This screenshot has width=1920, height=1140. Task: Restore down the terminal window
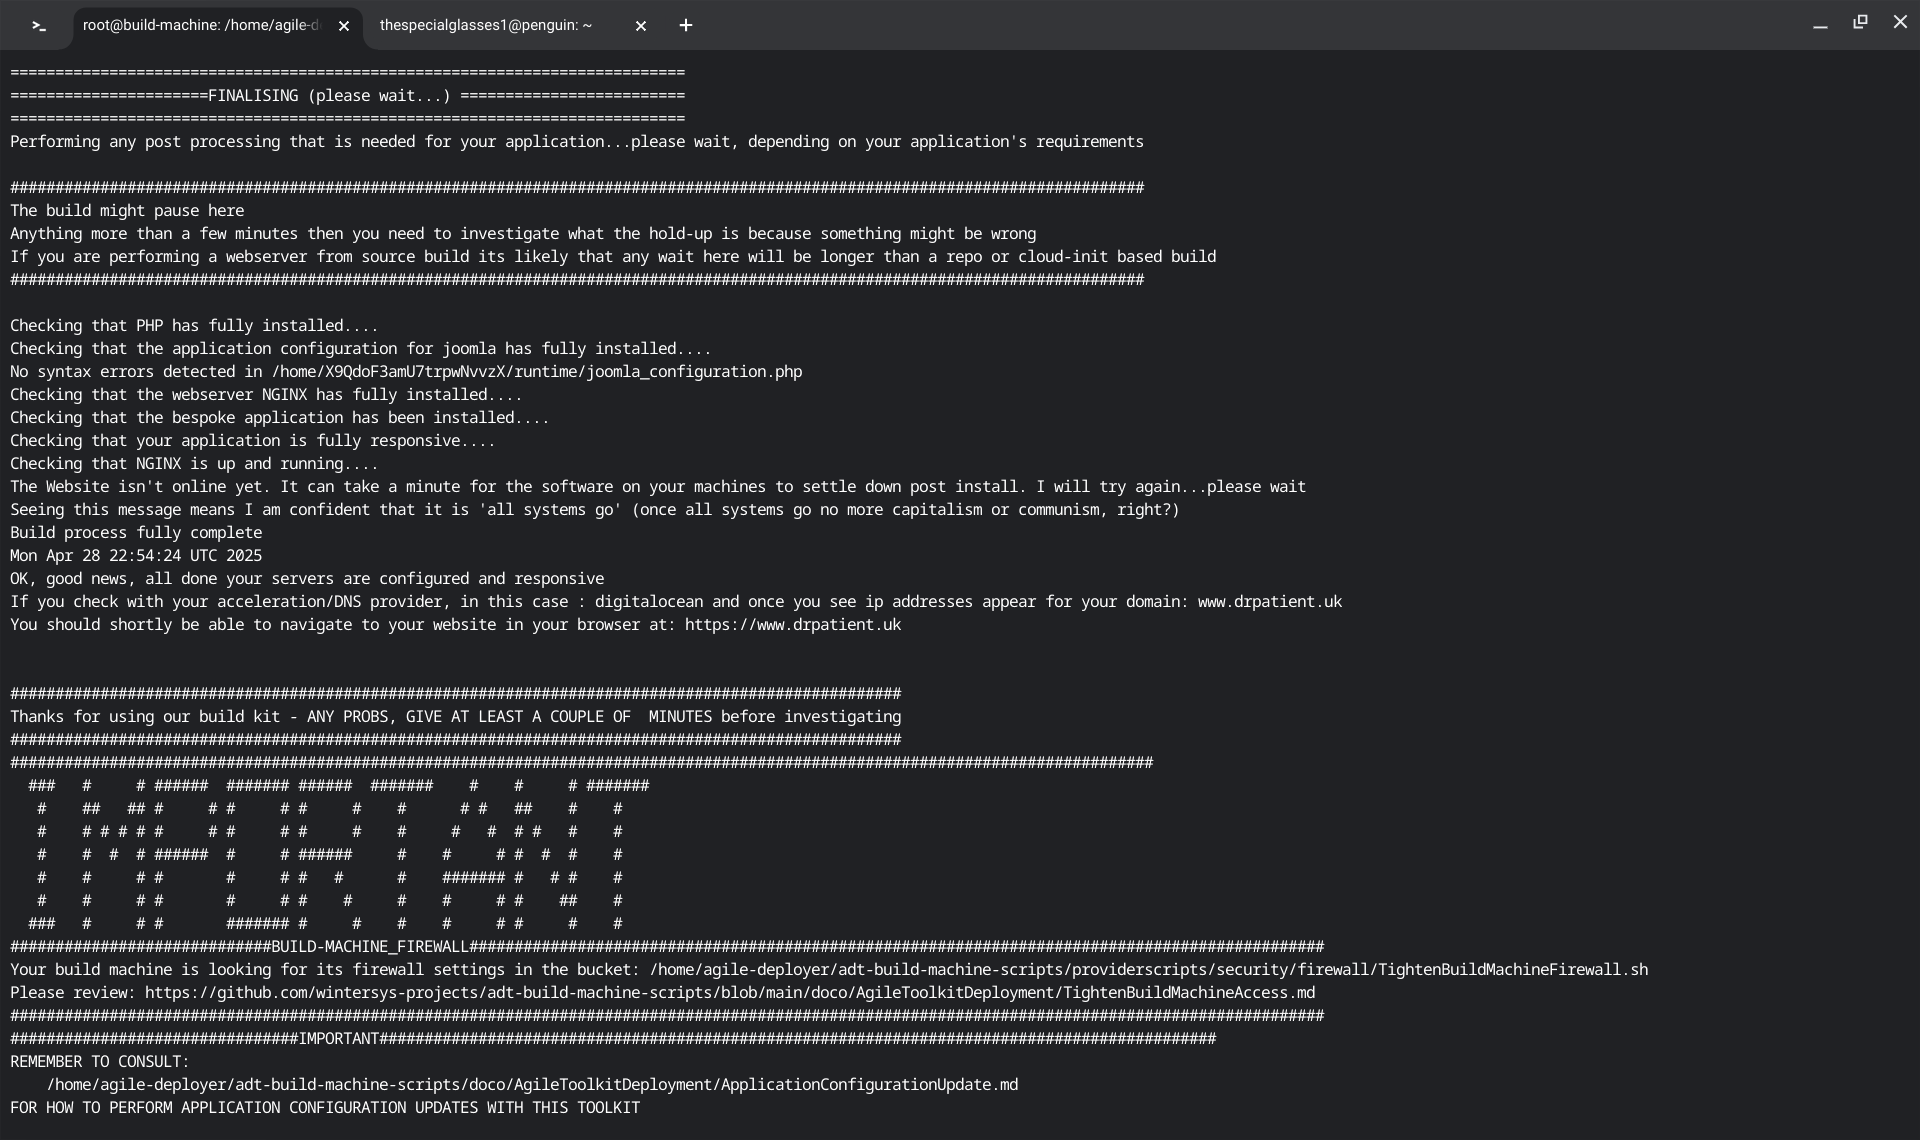click(x=1860, y=22)
